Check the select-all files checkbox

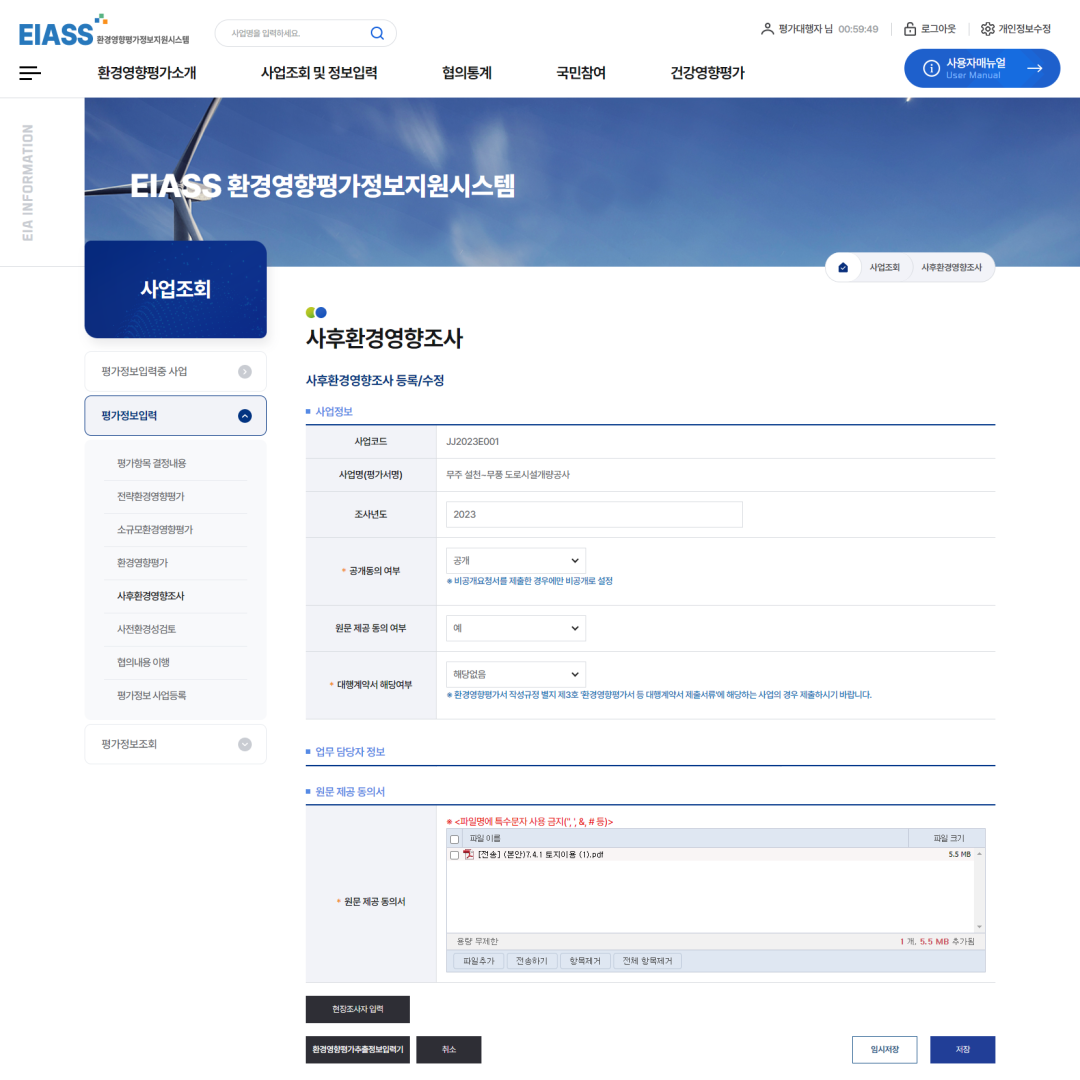point(455,839)
